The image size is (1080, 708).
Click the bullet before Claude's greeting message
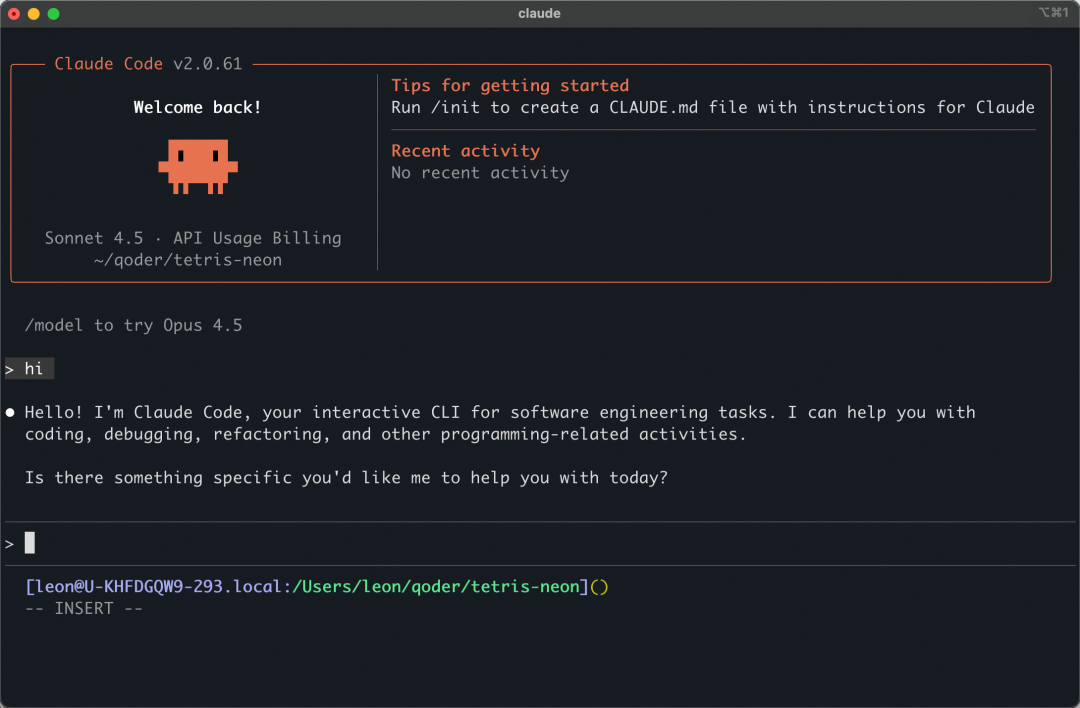click(x=10, y=411)
